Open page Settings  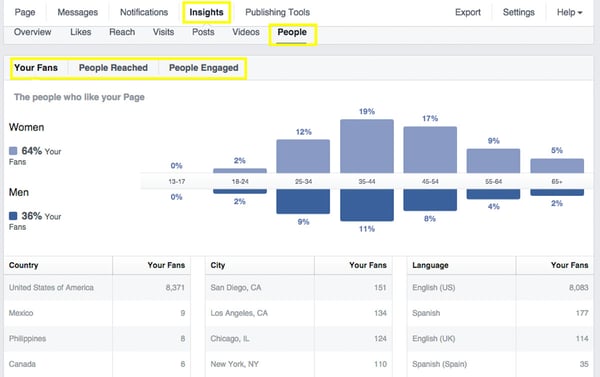[518, 12]
